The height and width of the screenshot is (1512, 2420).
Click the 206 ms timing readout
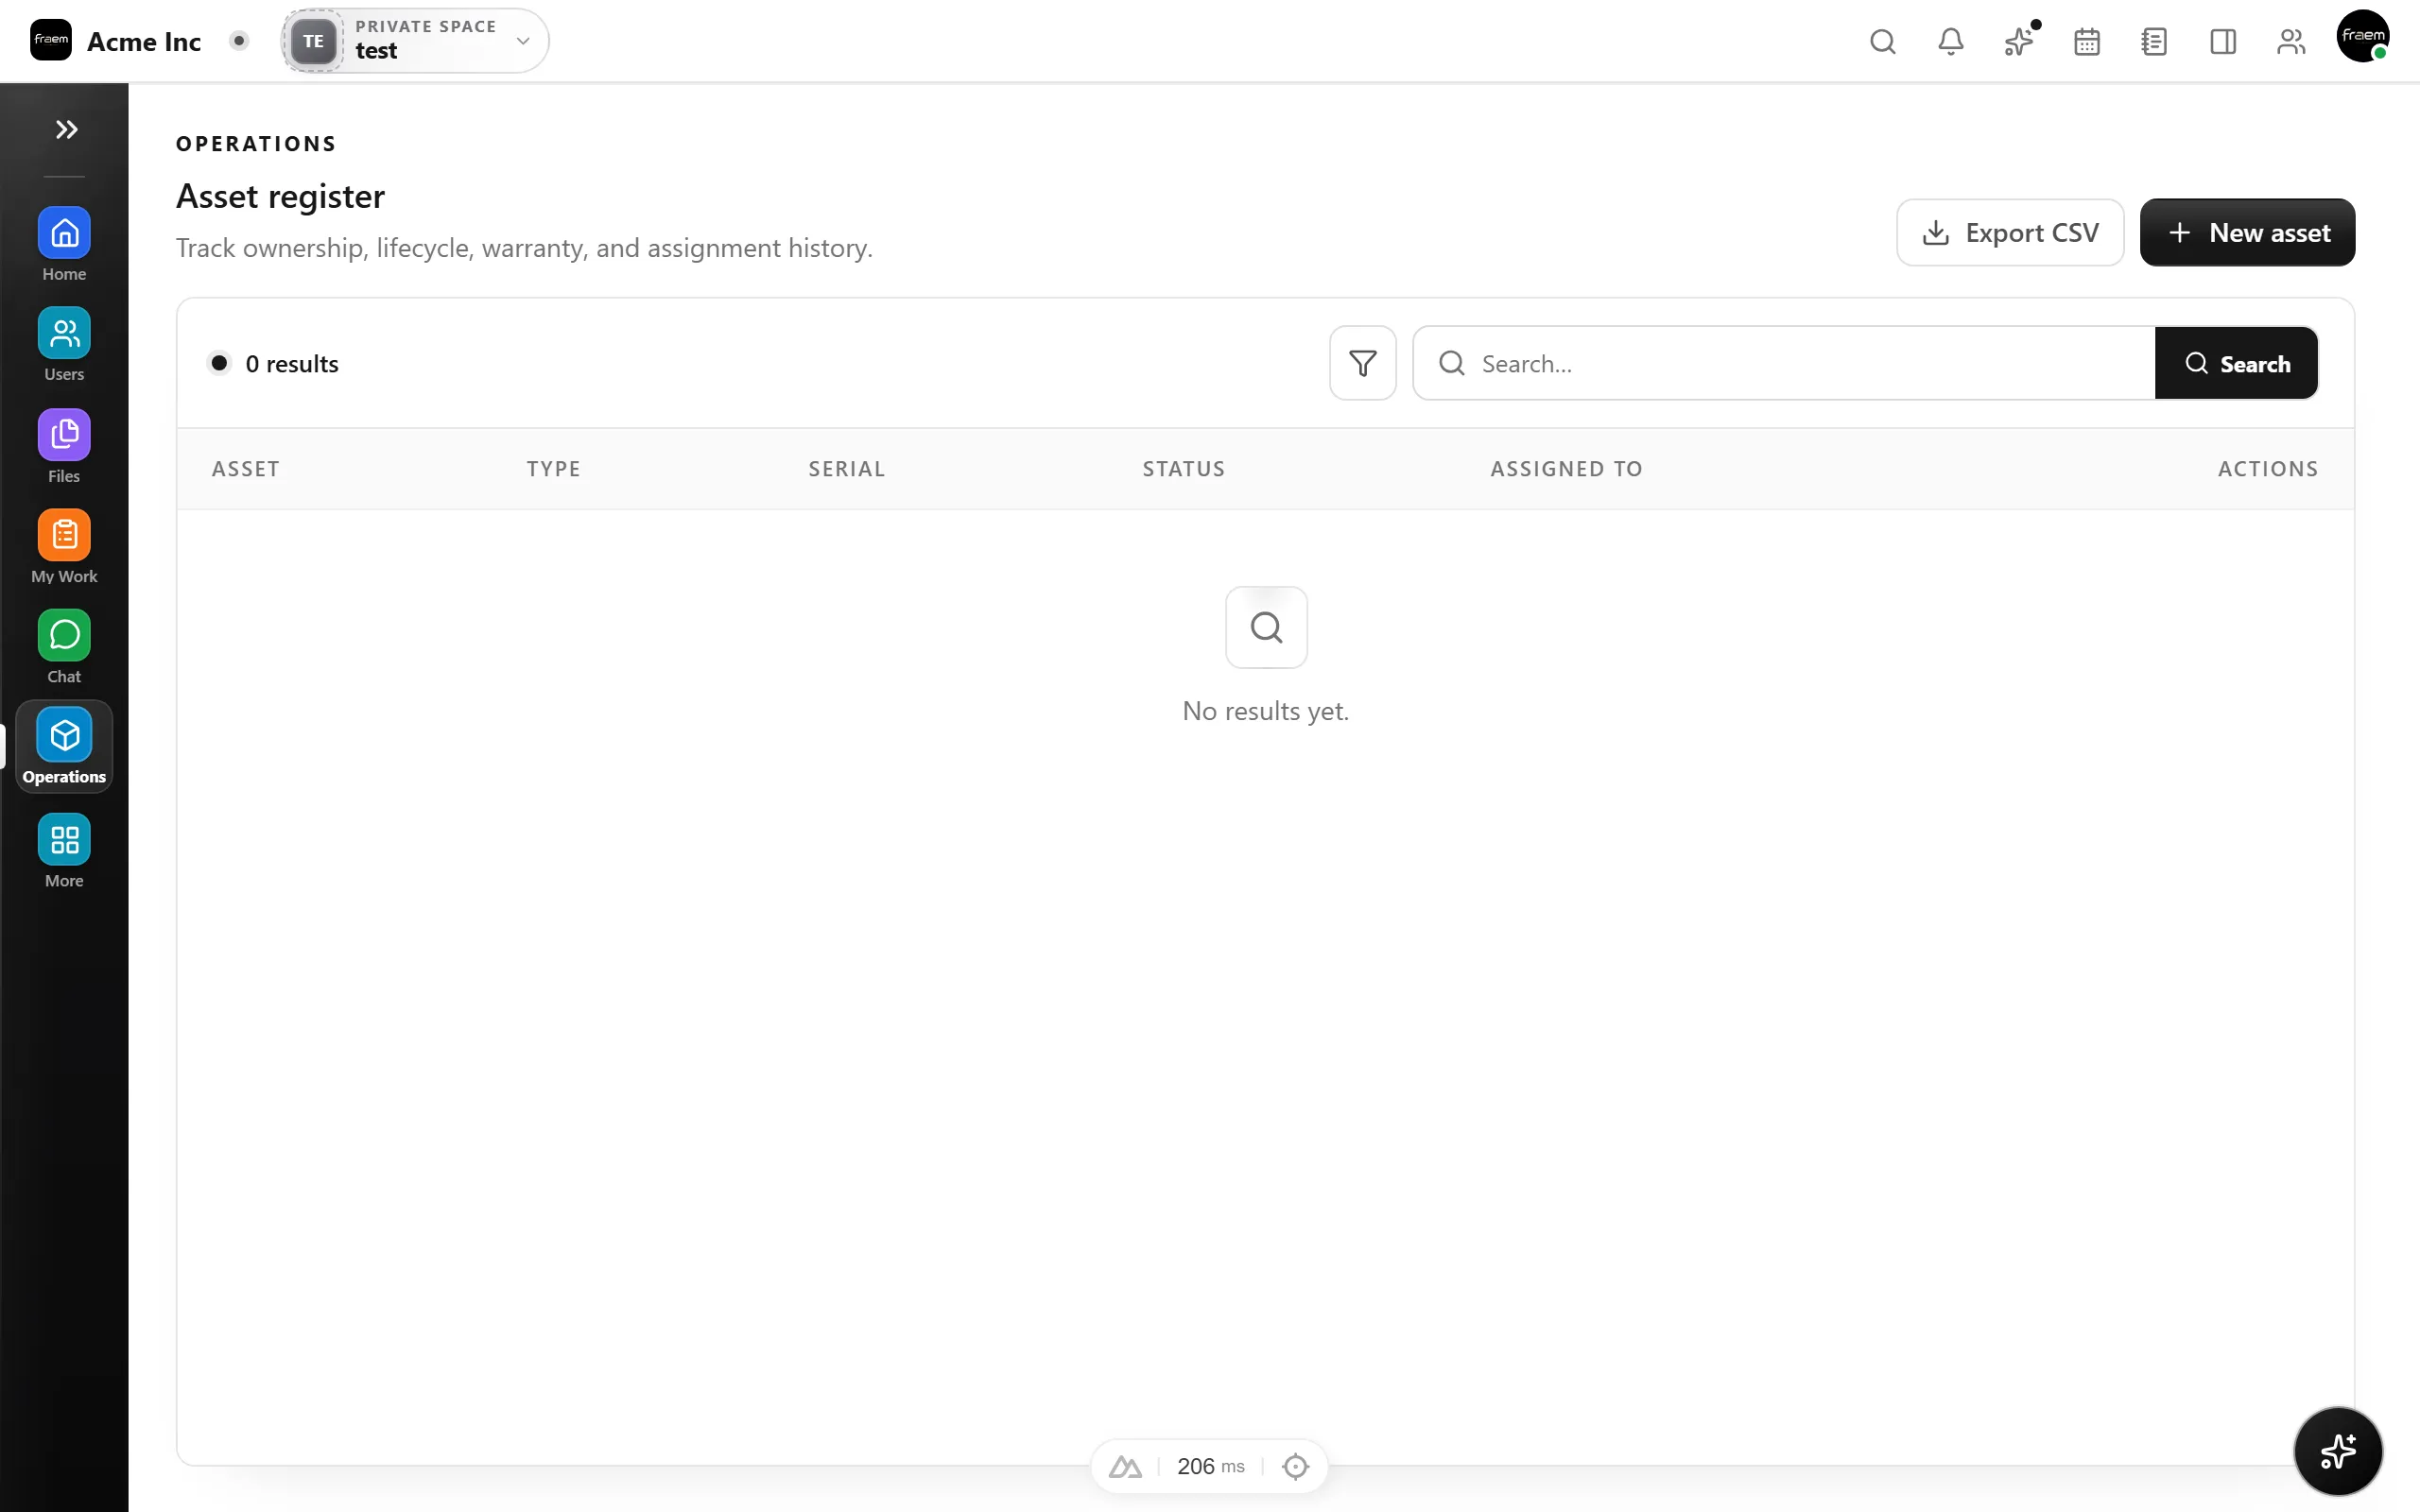click(1210, 1466)
